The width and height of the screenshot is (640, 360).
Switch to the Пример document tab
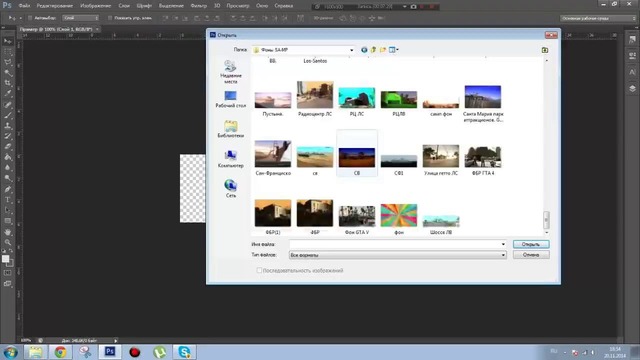pyautogui.click(x=56, y=29)
